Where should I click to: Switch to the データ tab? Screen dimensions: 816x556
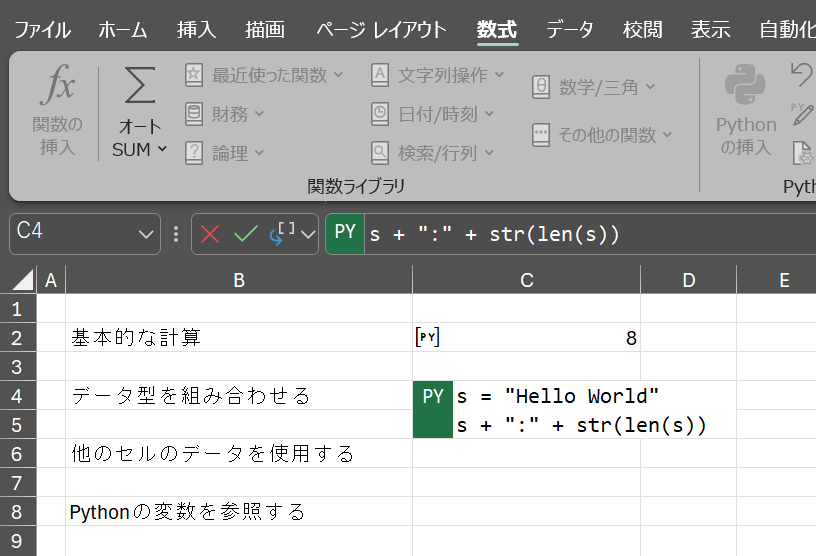[569, 29]
